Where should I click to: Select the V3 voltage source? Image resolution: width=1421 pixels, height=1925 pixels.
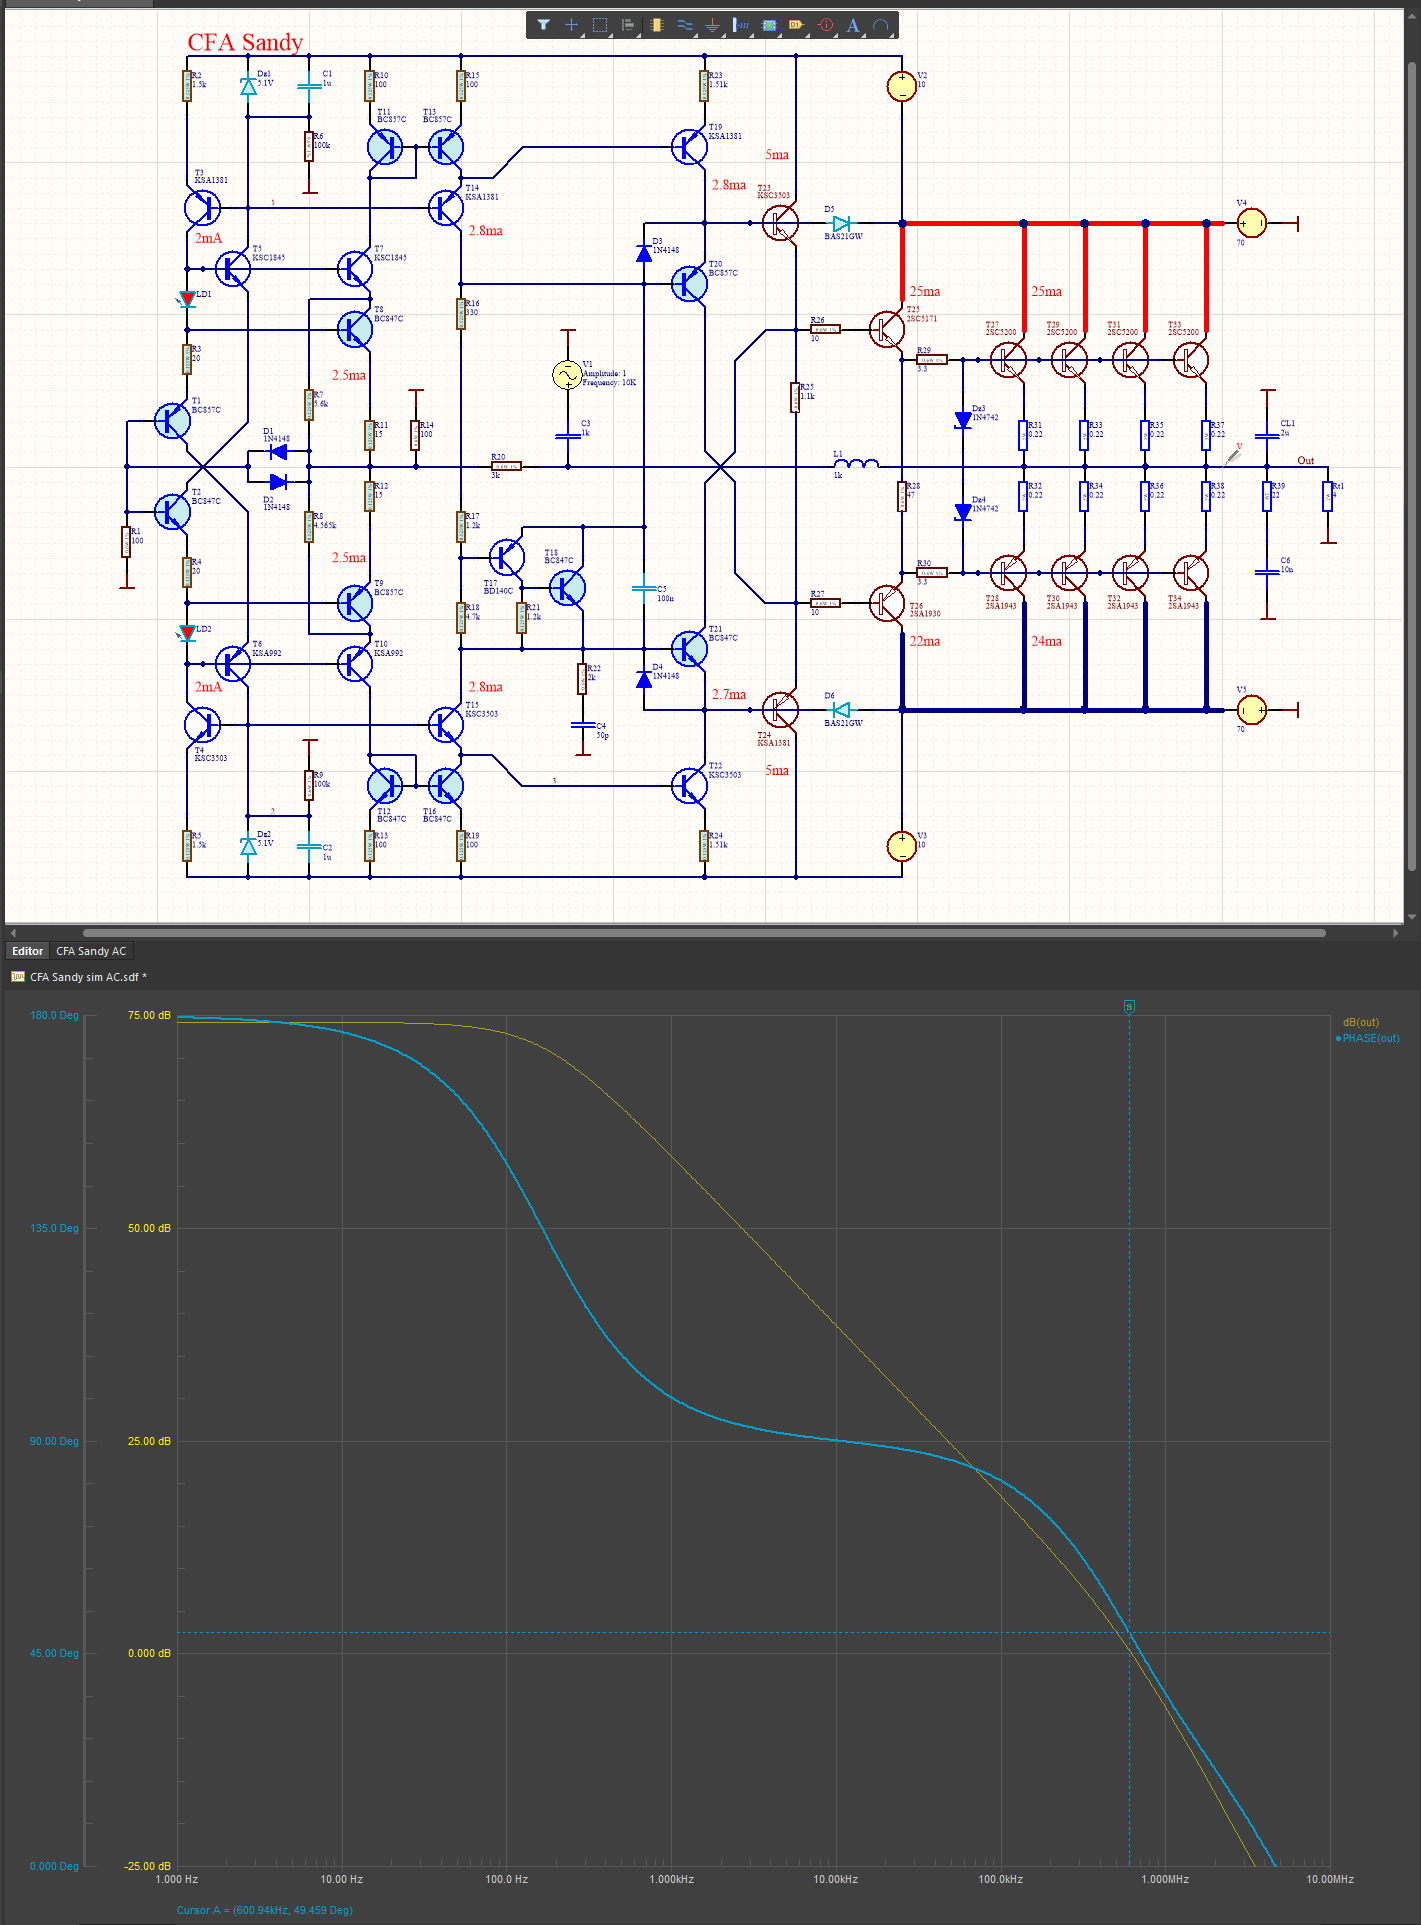coord(901,846)
